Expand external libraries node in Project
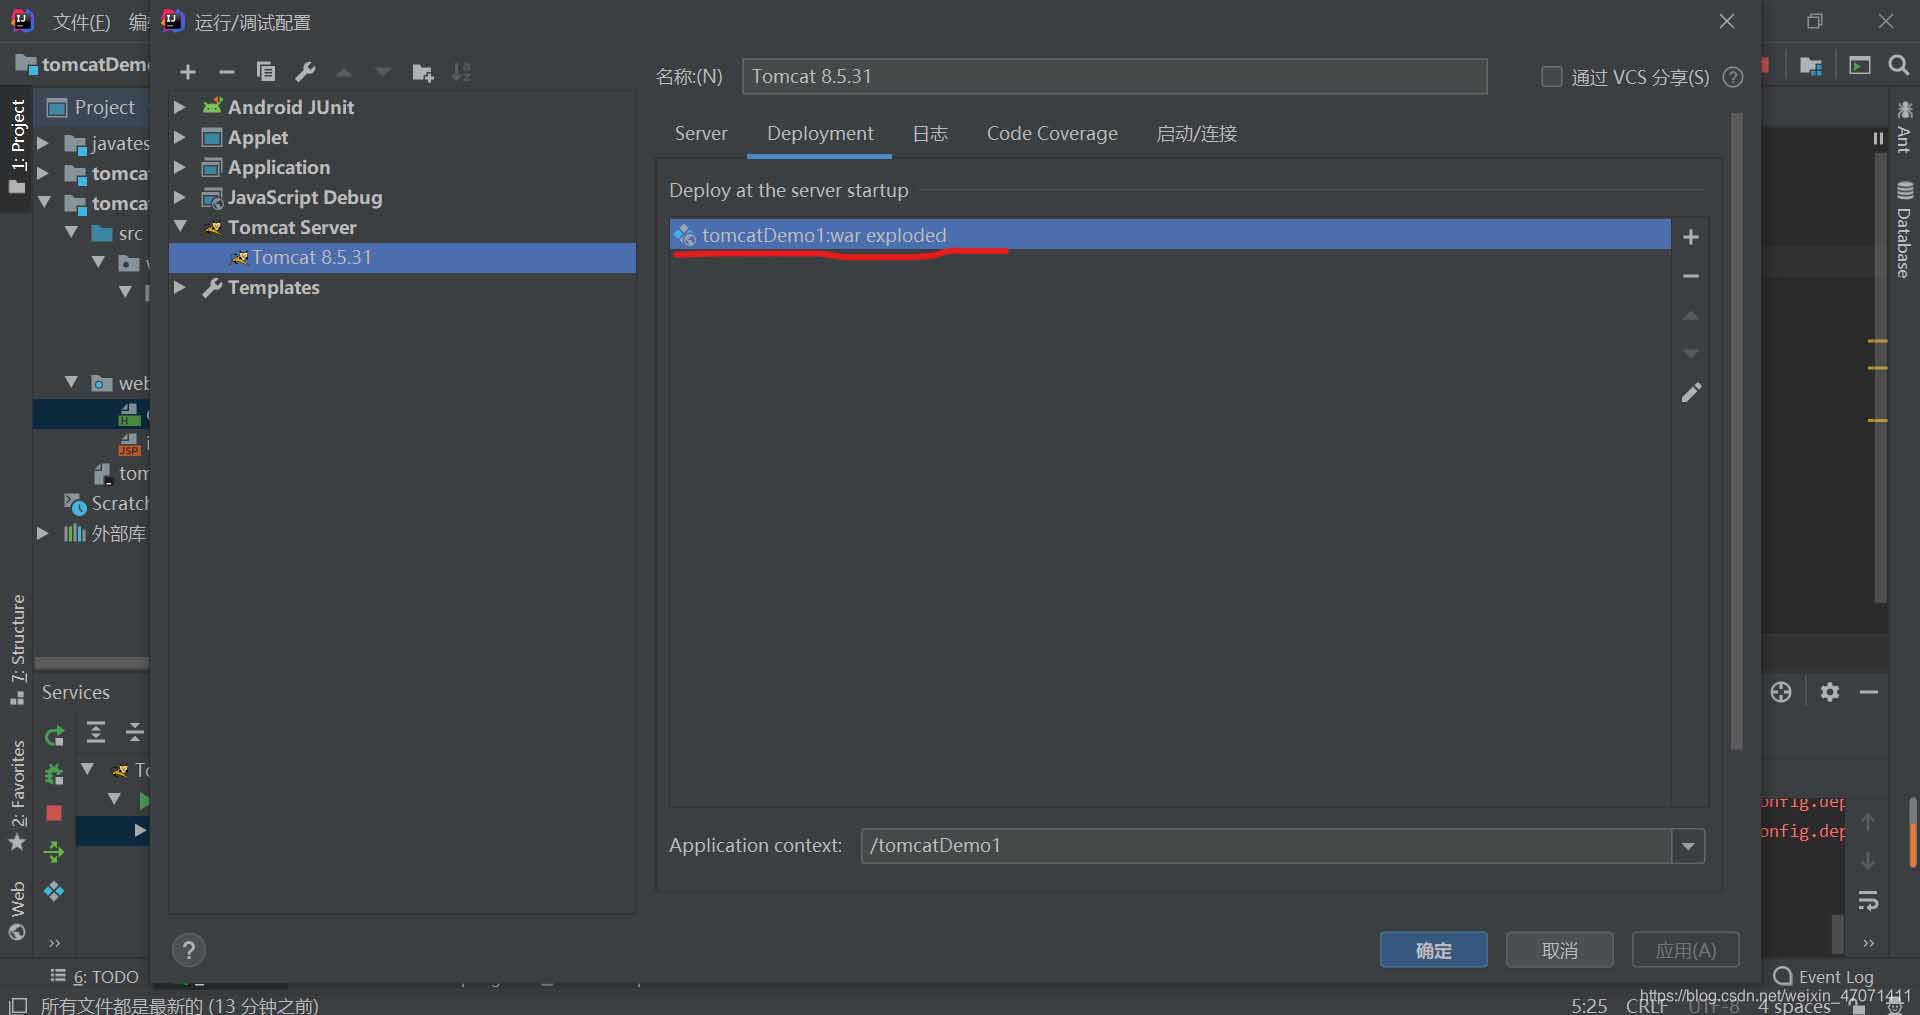The image size is (1920, 1015). [43, 533]
